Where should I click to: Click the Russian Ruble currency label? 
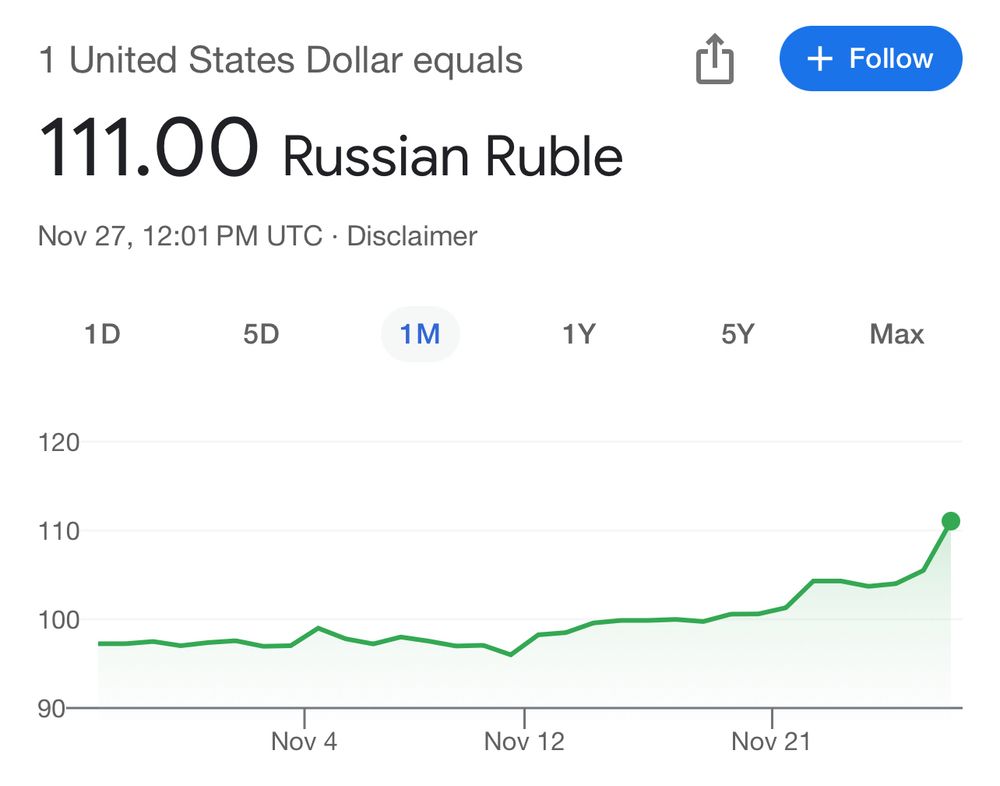[x=453, y=157]
